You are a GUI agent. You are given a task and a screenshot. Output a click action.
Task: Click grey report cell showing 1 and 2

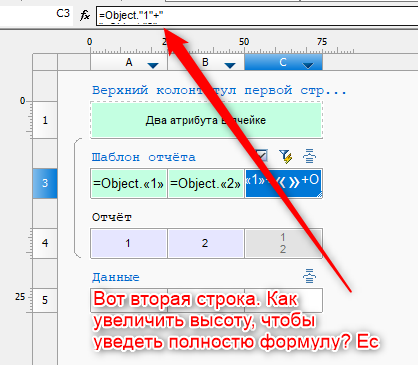(283, 243)
